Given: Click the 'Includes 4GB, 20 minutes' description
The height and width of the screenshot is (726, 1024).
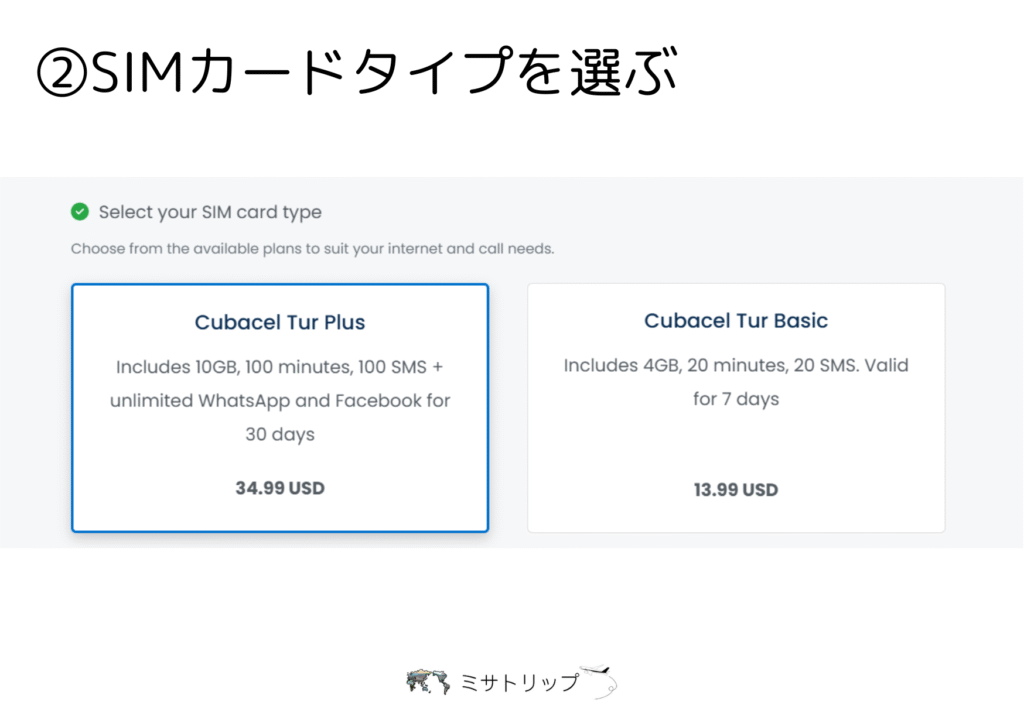Looking at the screenshot, I should click(x=736, y=382).
